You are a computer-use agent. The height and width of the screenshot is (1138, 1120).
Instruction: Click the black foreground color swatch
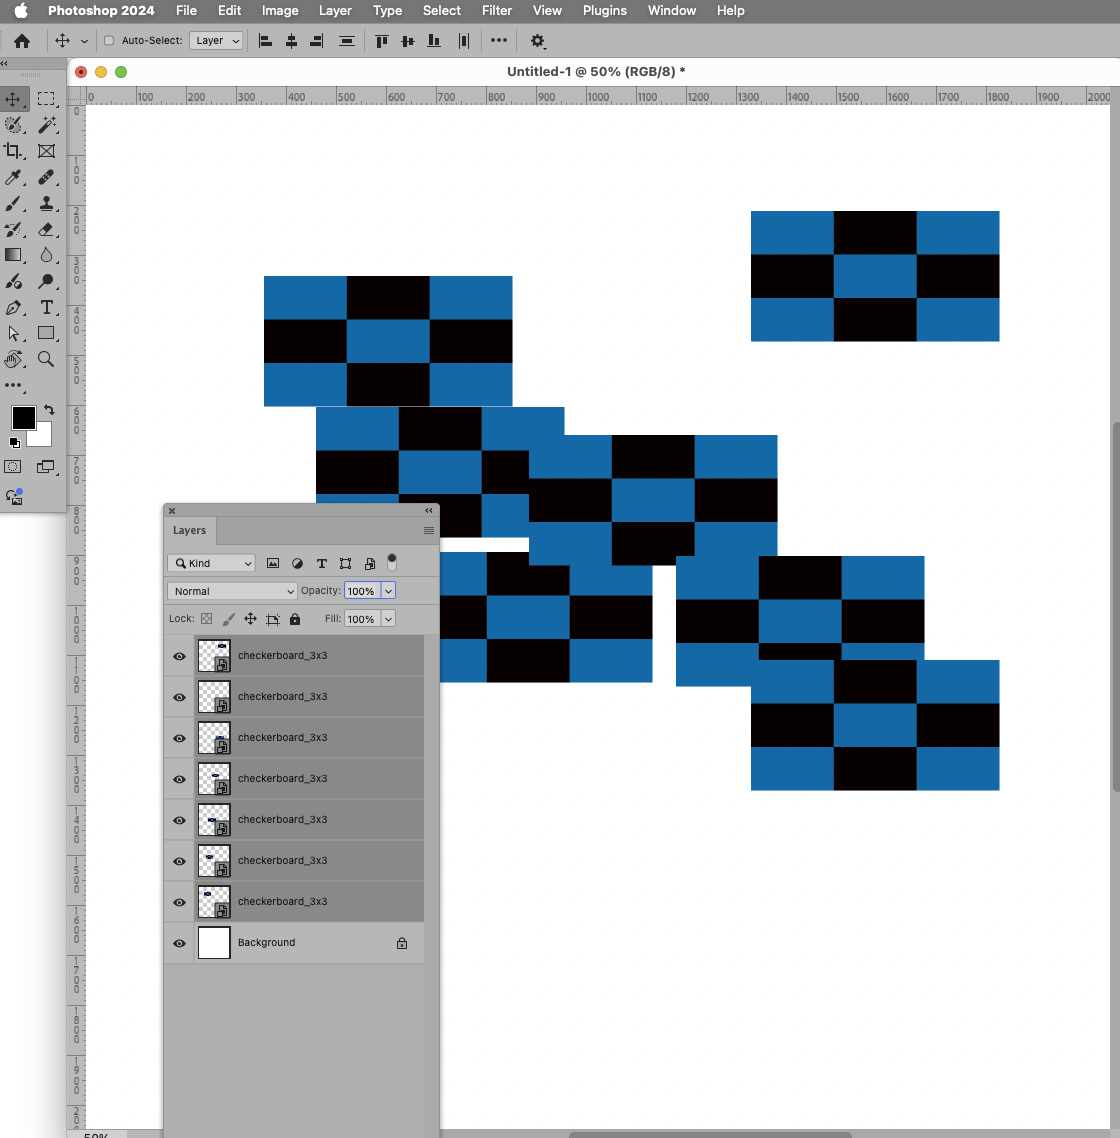point(23,418)
